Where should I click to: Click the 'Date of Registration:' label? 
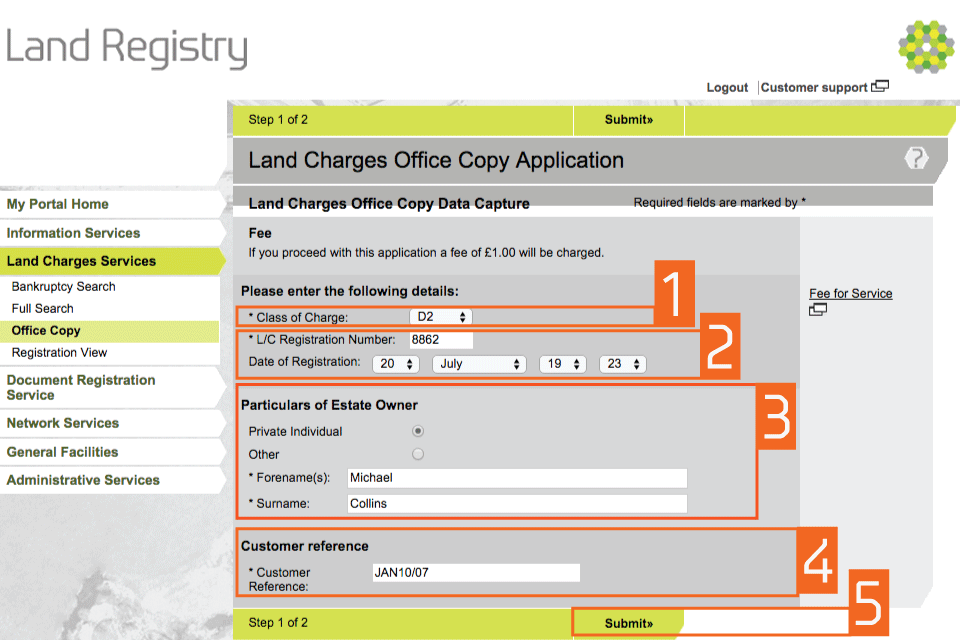click(x=304, y=362)
